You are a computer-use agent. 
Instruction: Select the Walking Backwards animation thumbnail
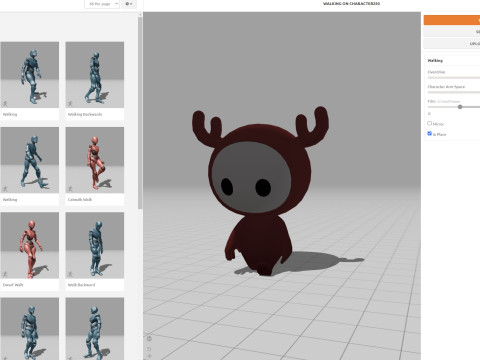coord(95,75)
